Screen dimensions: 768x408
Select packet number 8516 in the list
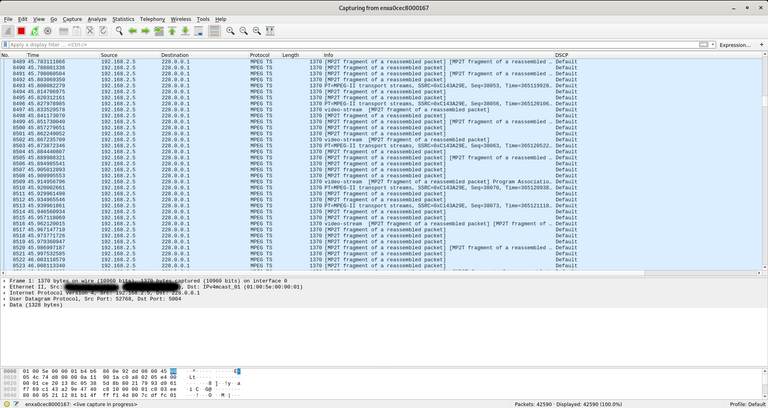pos(381,224)
